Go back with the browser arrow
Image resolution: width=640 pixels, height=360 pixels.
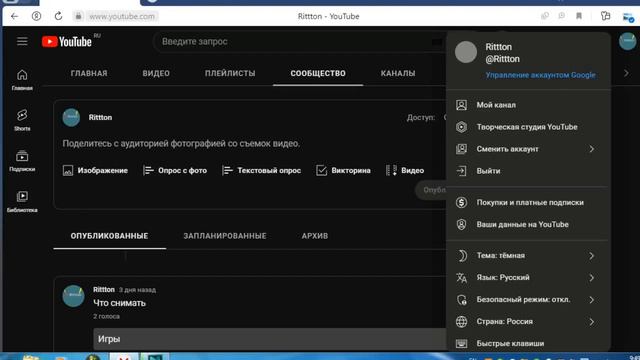tap(15, 16)
